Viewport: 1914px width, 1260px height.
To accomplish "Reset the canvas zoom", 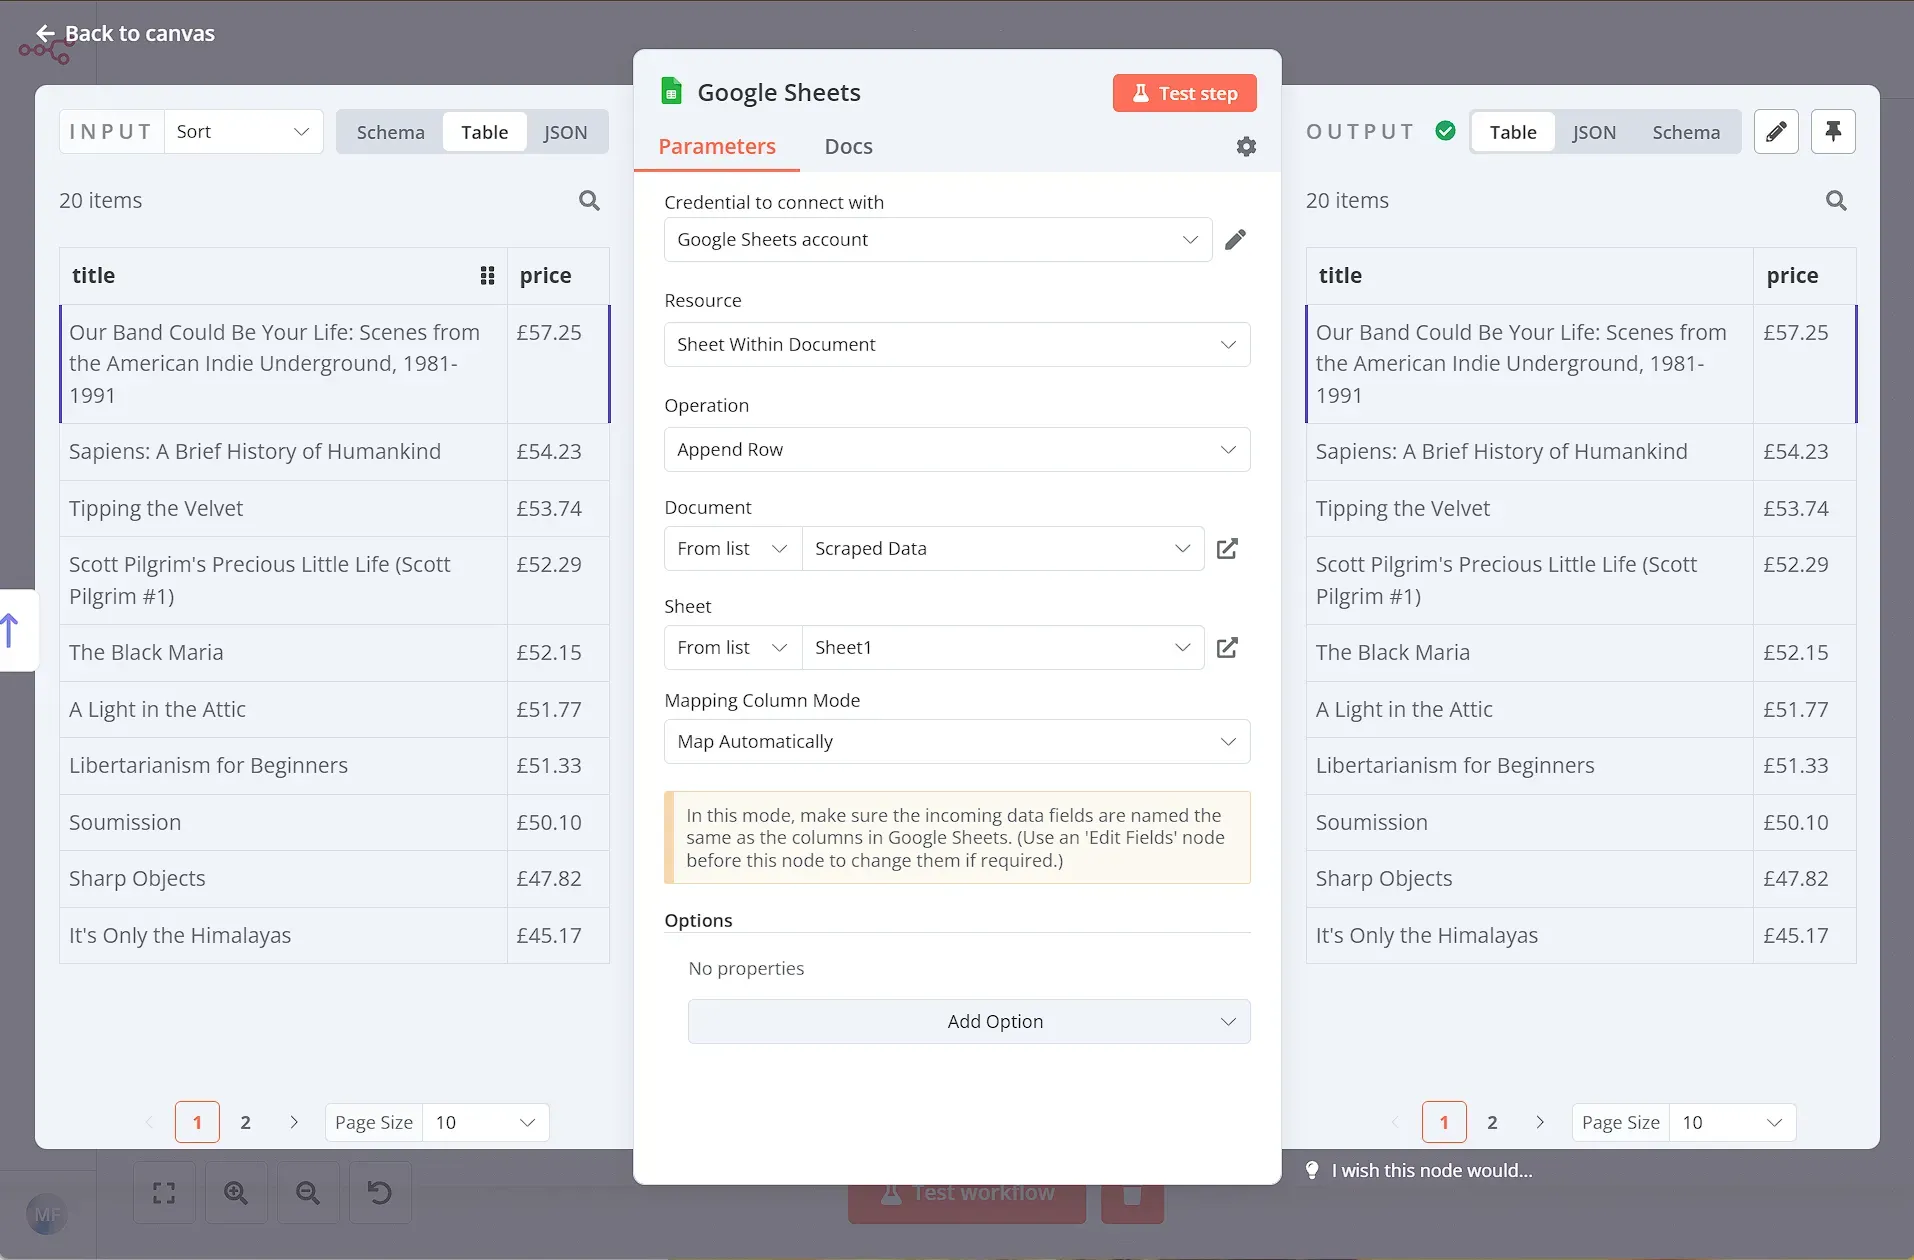I will point(379,1192).
